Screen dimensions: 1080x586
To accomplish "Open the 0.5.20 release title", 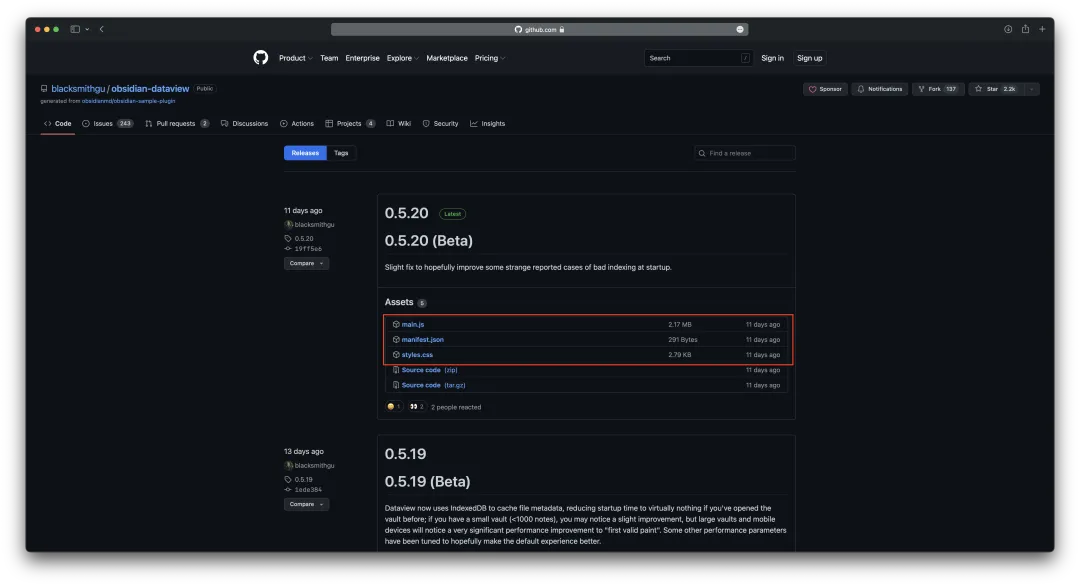I will point(406,213).
